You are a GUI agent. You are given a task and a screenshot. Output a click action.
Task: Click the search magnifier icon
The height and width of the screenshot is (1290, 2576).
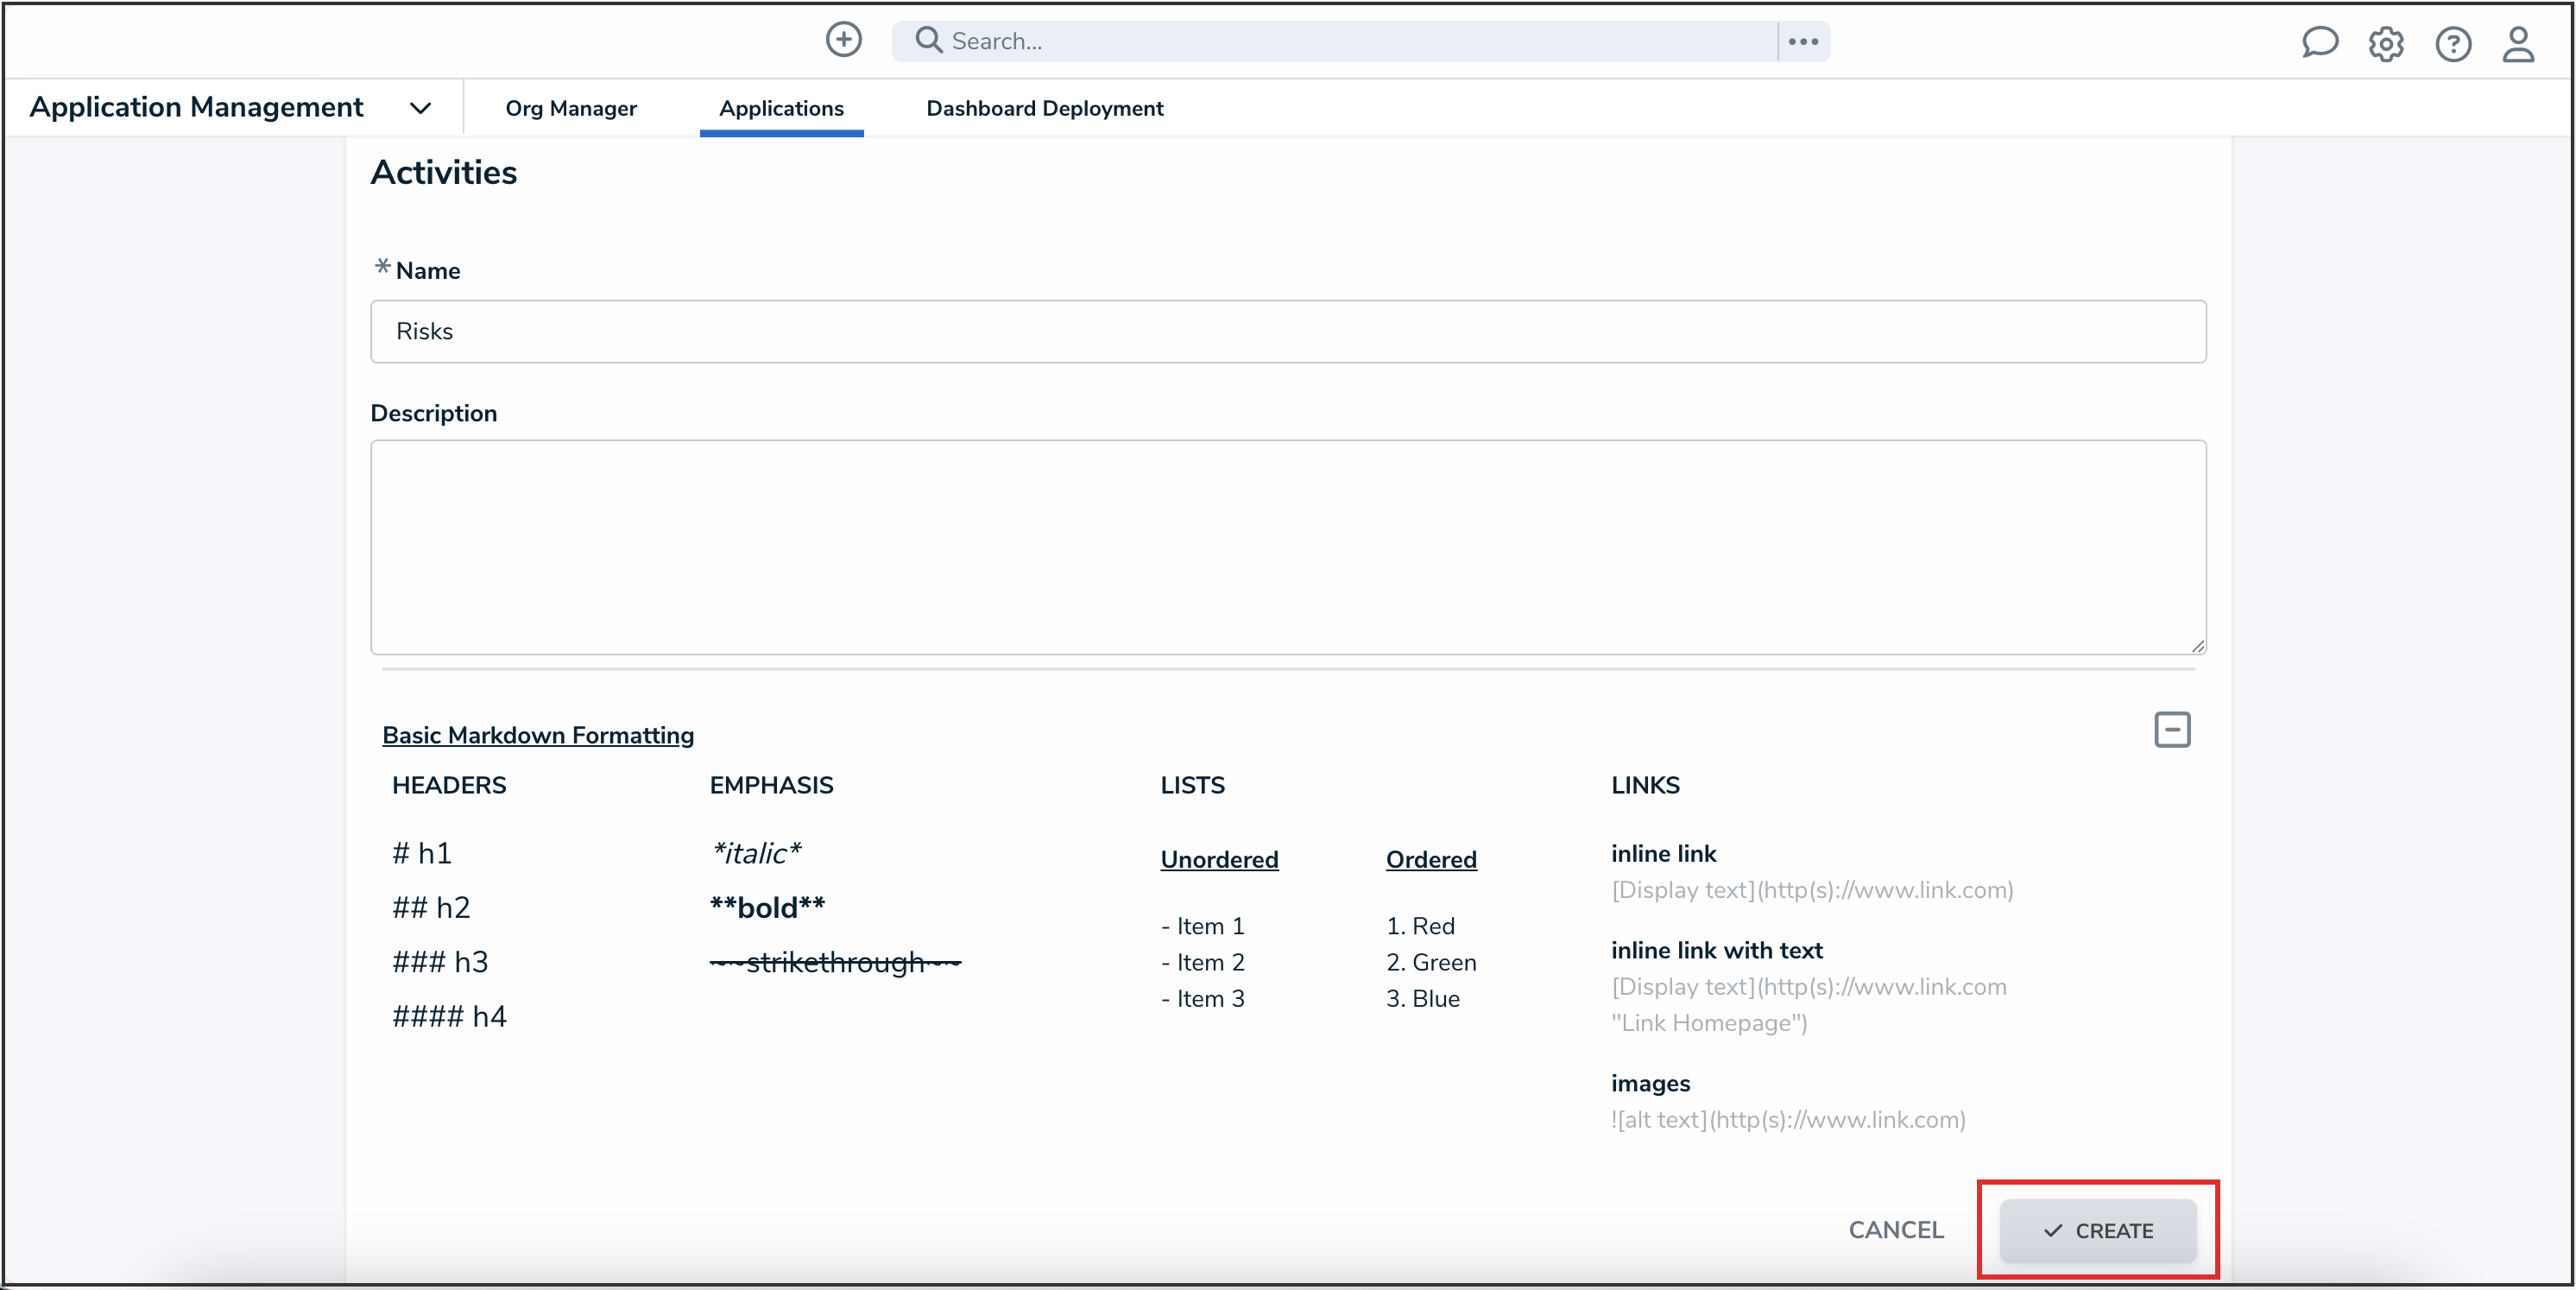928,40
